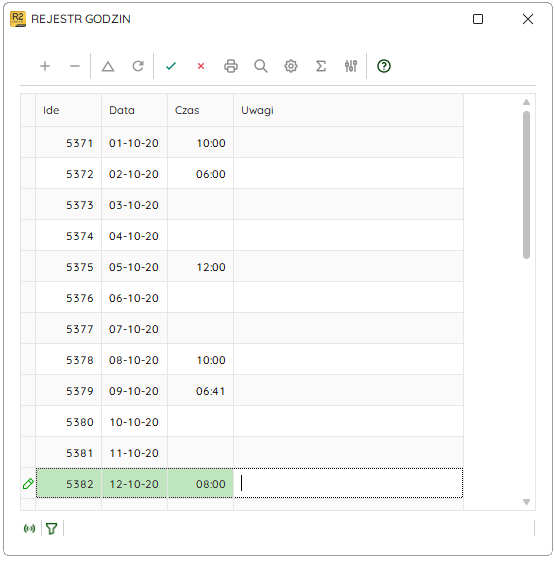Open settings gear in toolbar

tap(291, 66)
